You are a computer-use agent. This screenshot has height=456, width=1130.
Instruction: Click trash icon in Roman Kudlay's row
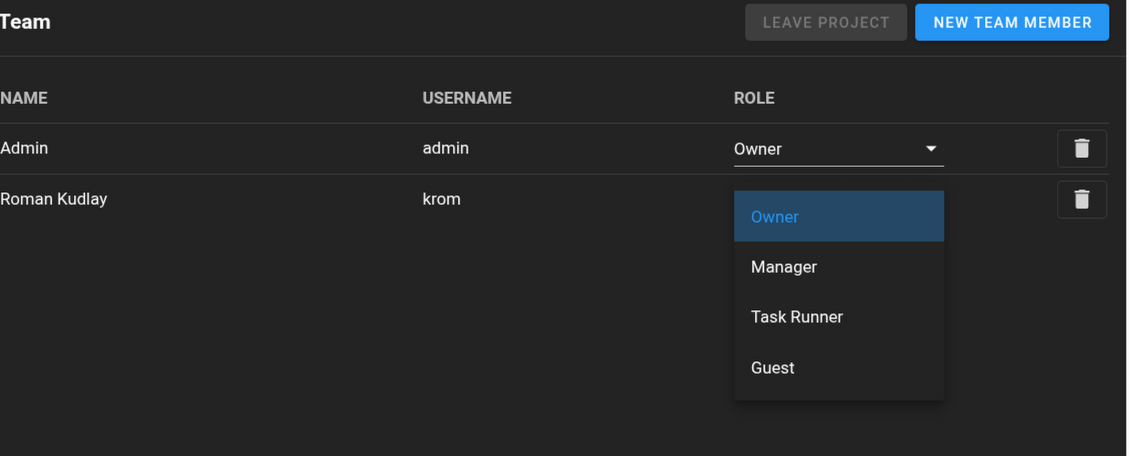pos(1081,200)
